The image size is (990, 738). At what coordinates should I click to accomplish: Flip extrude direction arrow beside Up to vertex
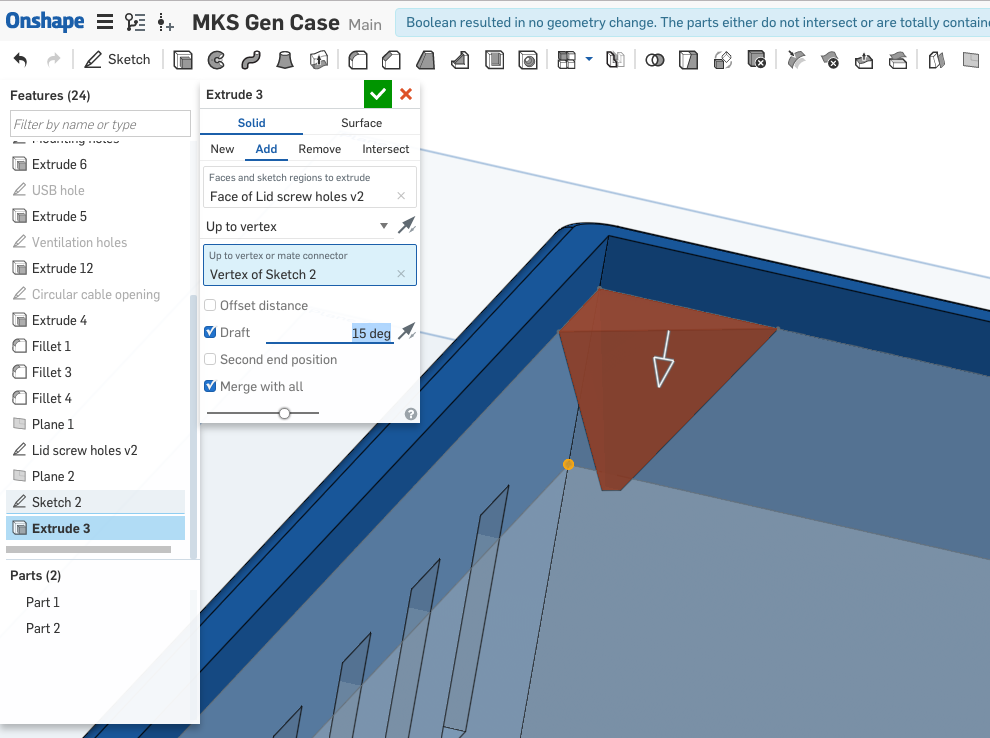(407, 225)
